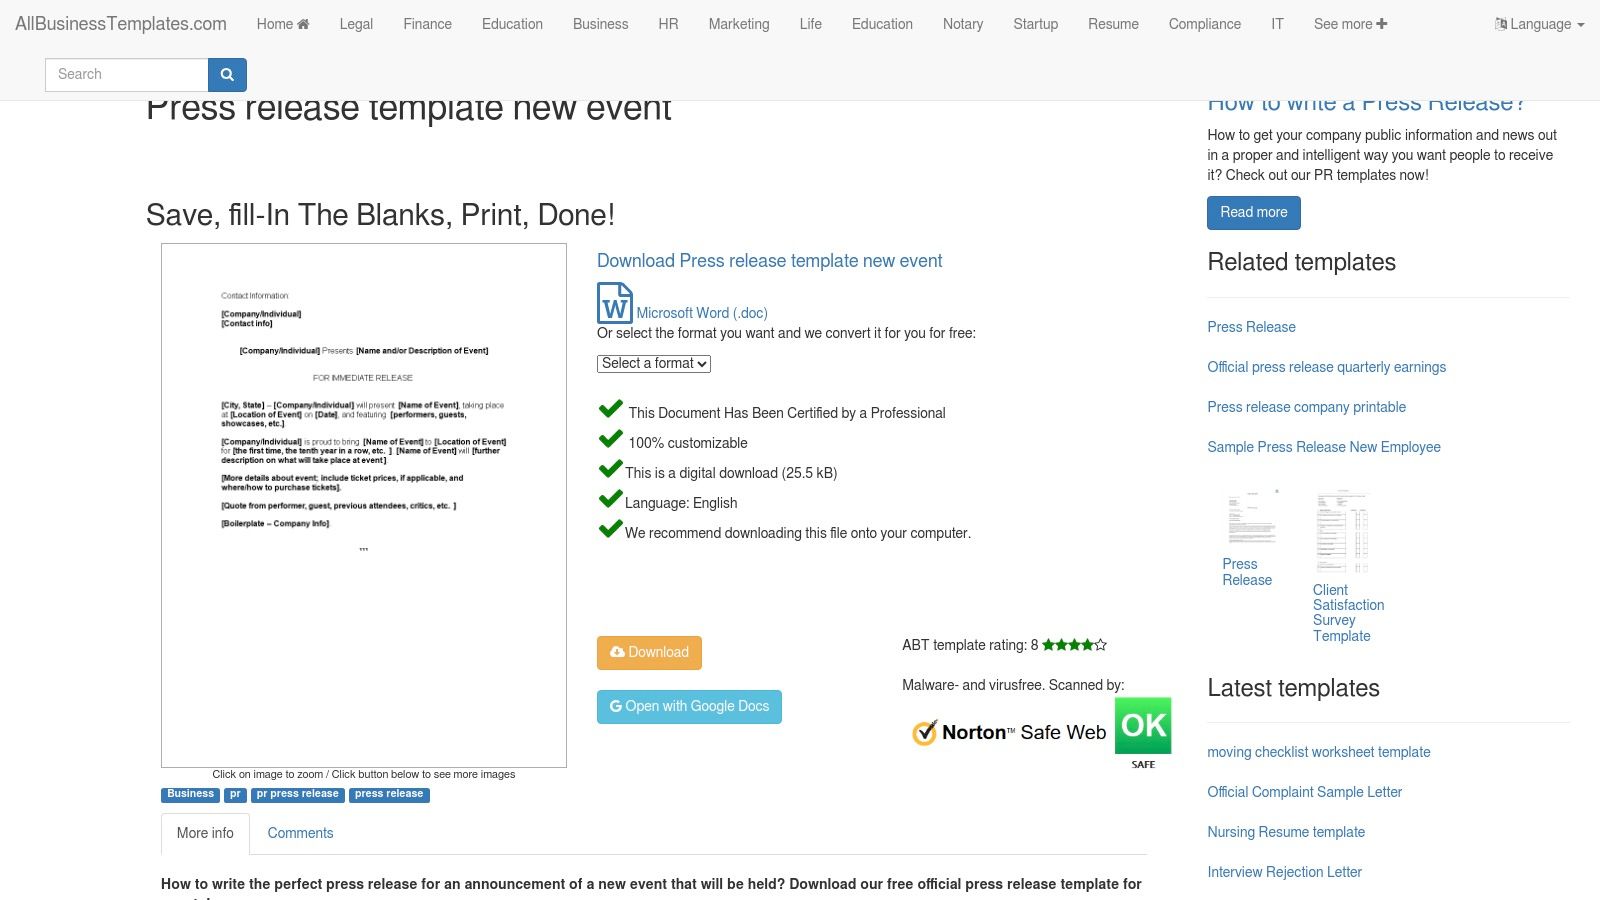Click the template rating stars
The image size is (1600, 900).
[x=1074, y=645]
